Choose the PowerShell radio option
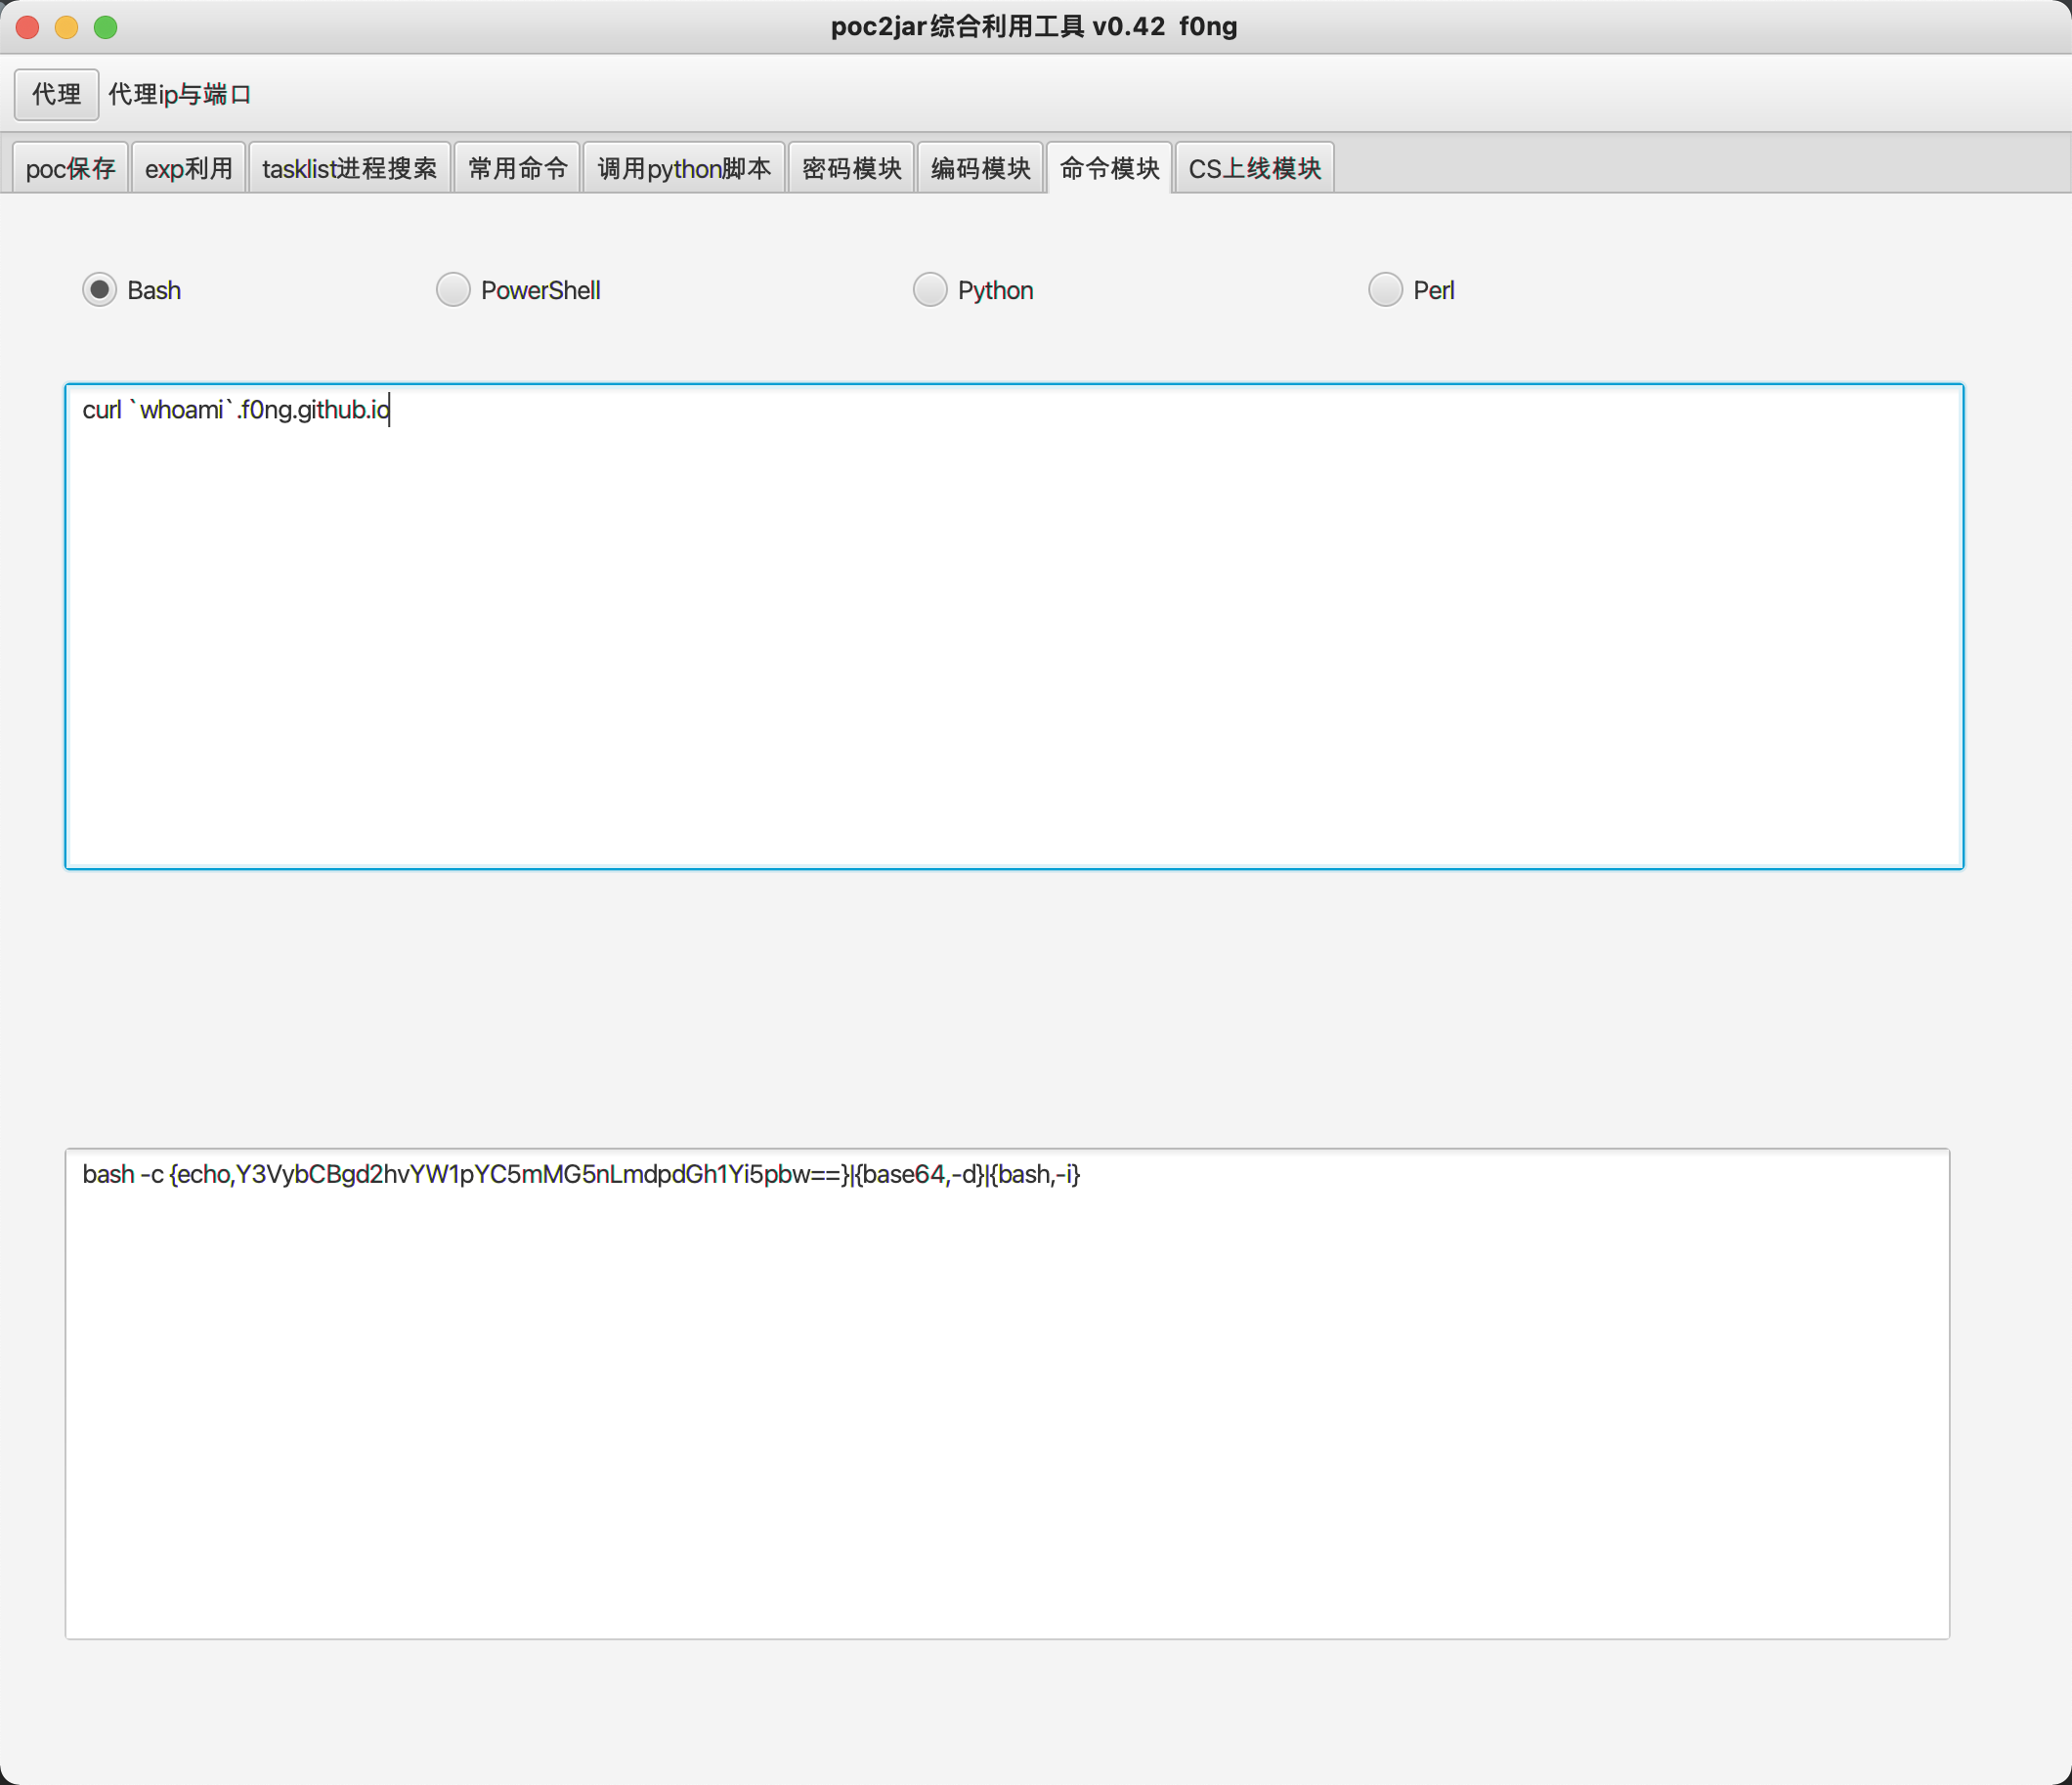 pyautogui.click(x=453, y=290)
